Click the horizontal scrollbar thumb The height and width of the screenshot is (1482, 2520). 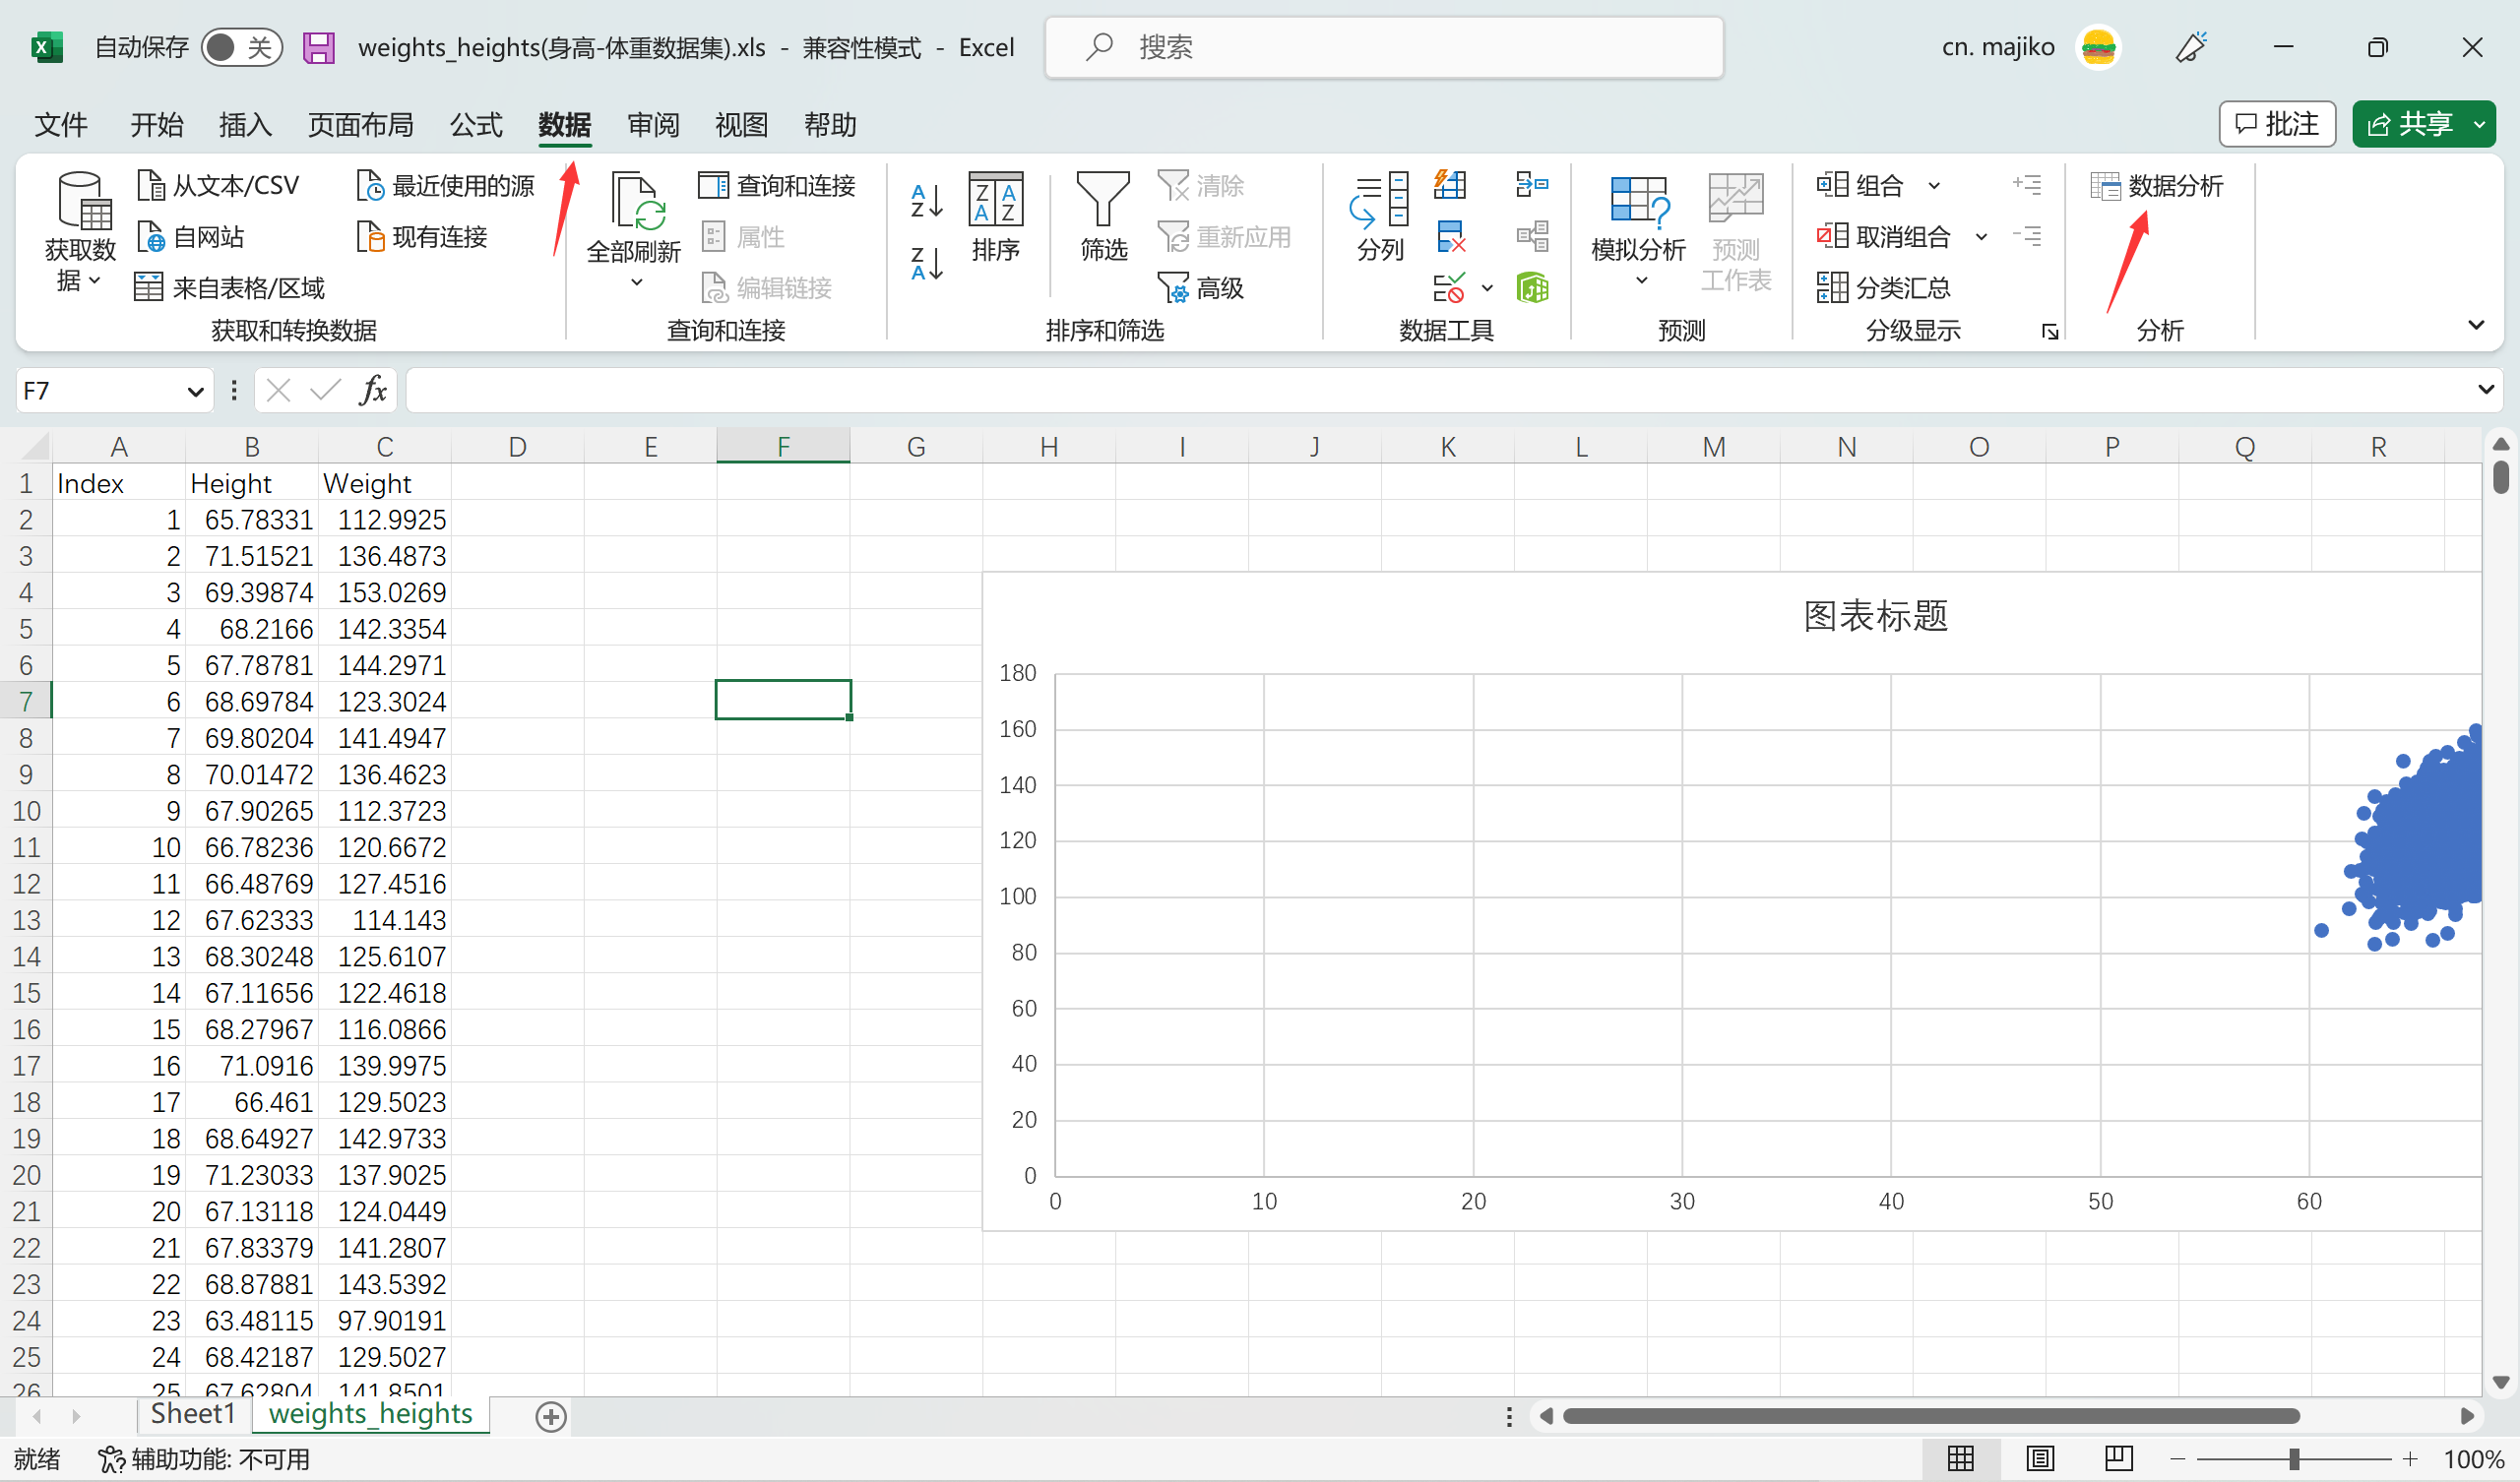point(1931,1416)
